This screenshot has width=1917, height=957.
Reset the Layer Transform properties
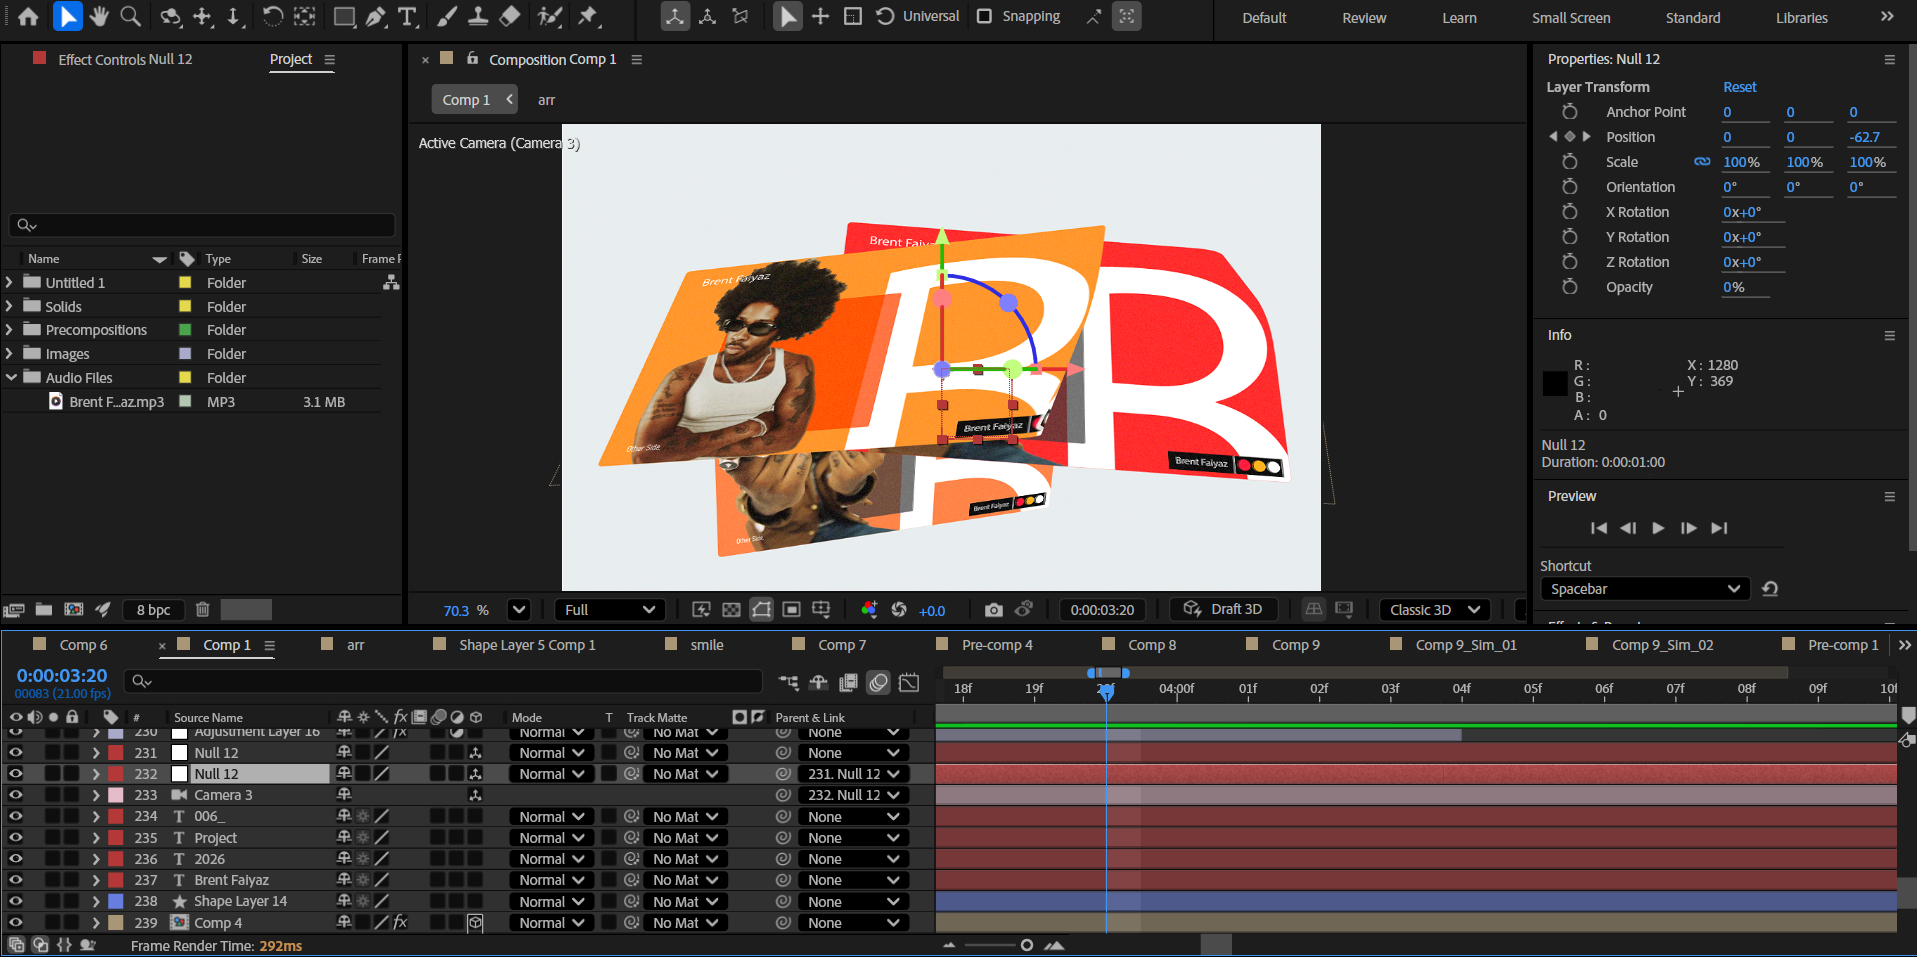(x=1739, y=87)
